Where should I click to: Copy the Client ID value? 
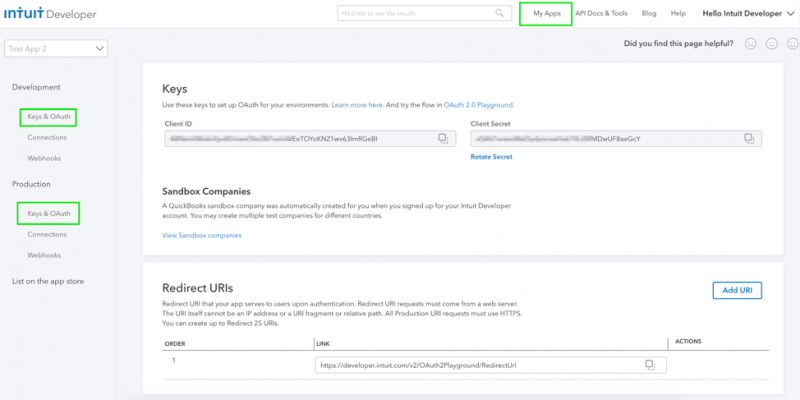click(x=443, y=138)
